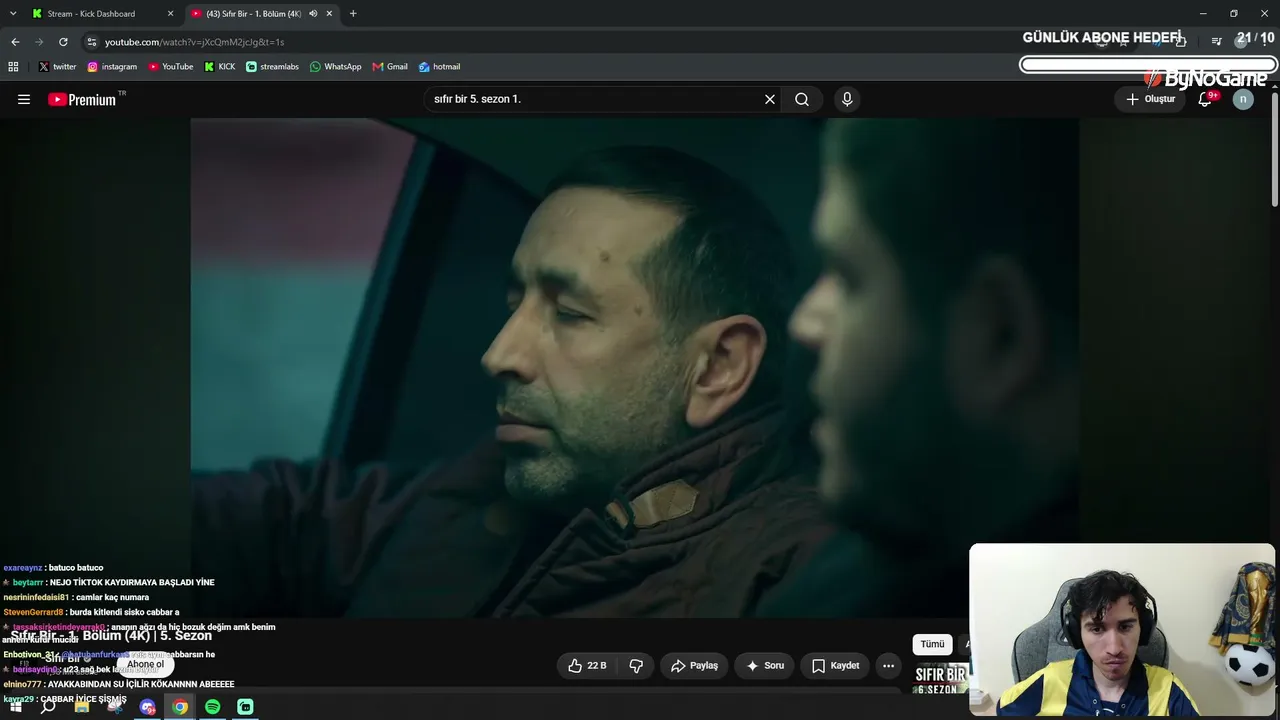Open the Gmail bookmark
The height and width of the screenshot is (720, 1280).
point(390,67)
